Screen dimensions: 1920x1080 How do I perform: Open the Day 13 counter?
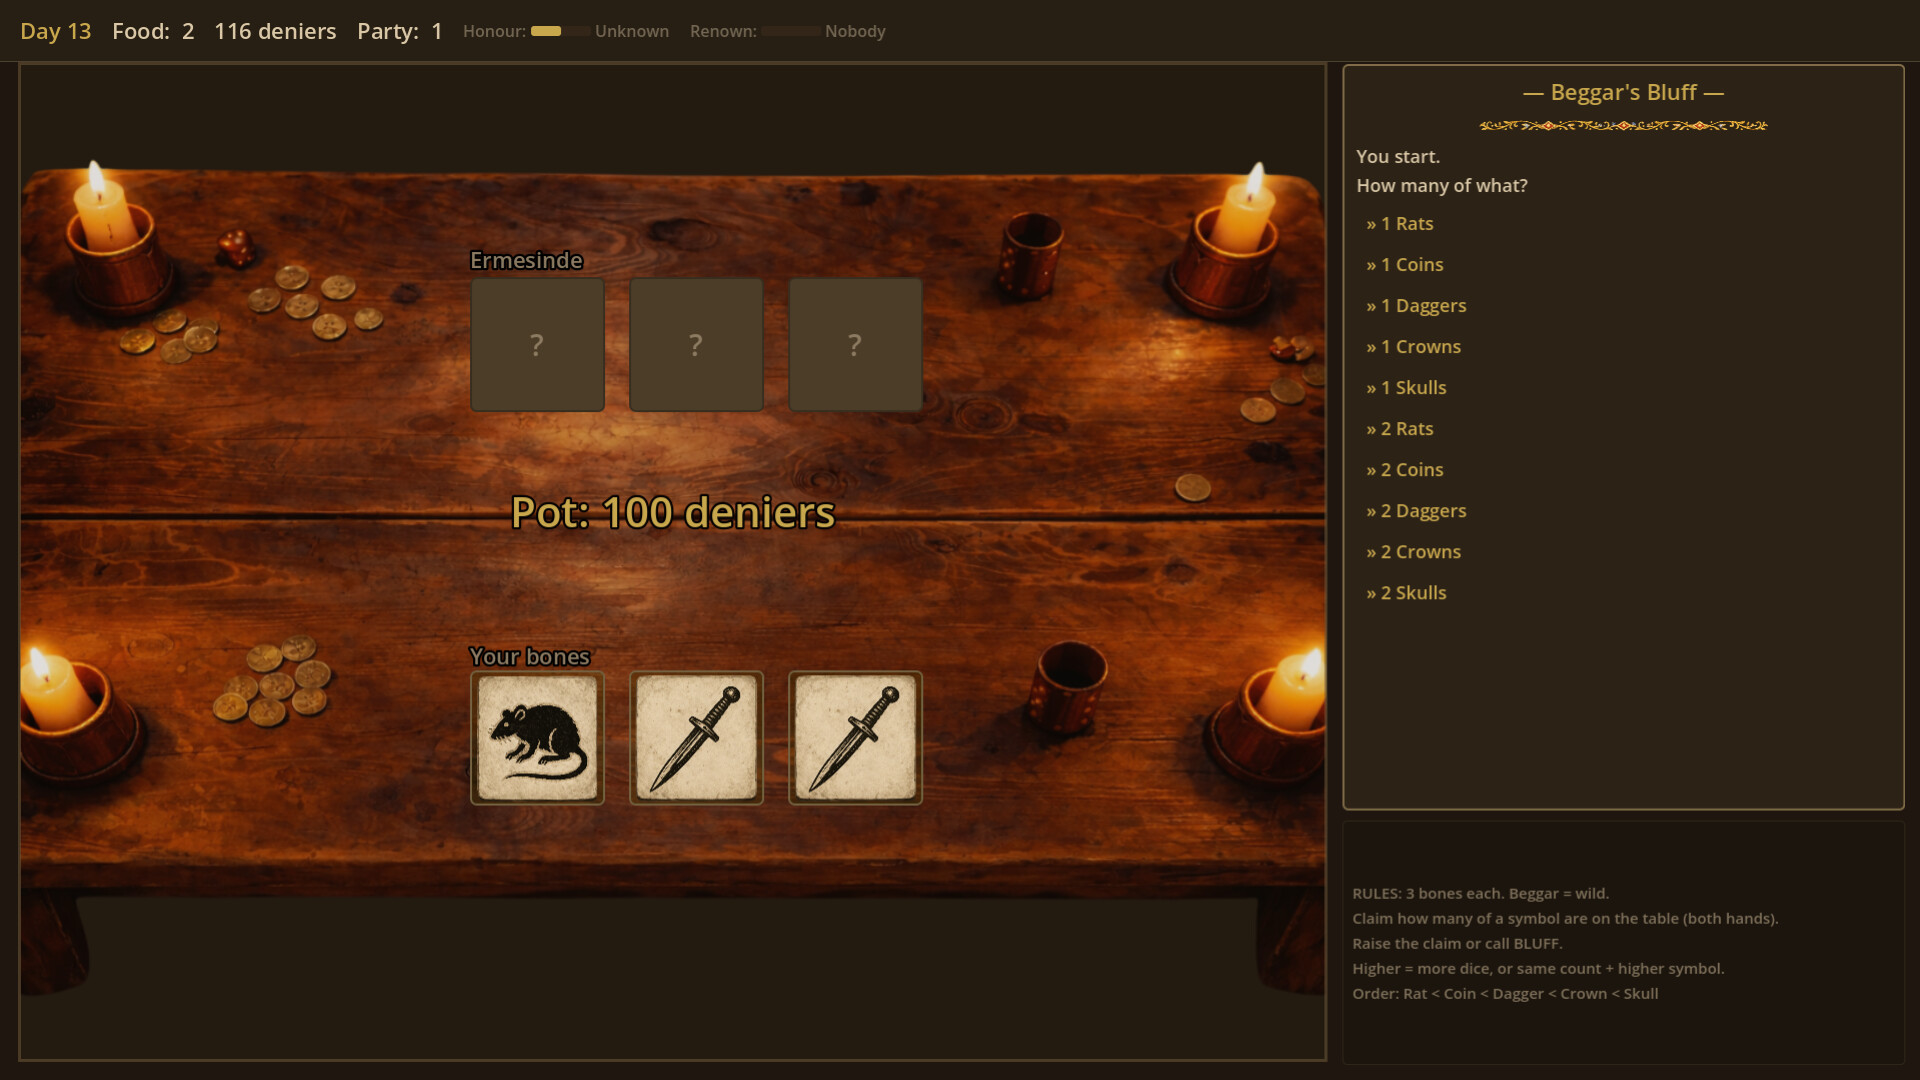point(56,31)
